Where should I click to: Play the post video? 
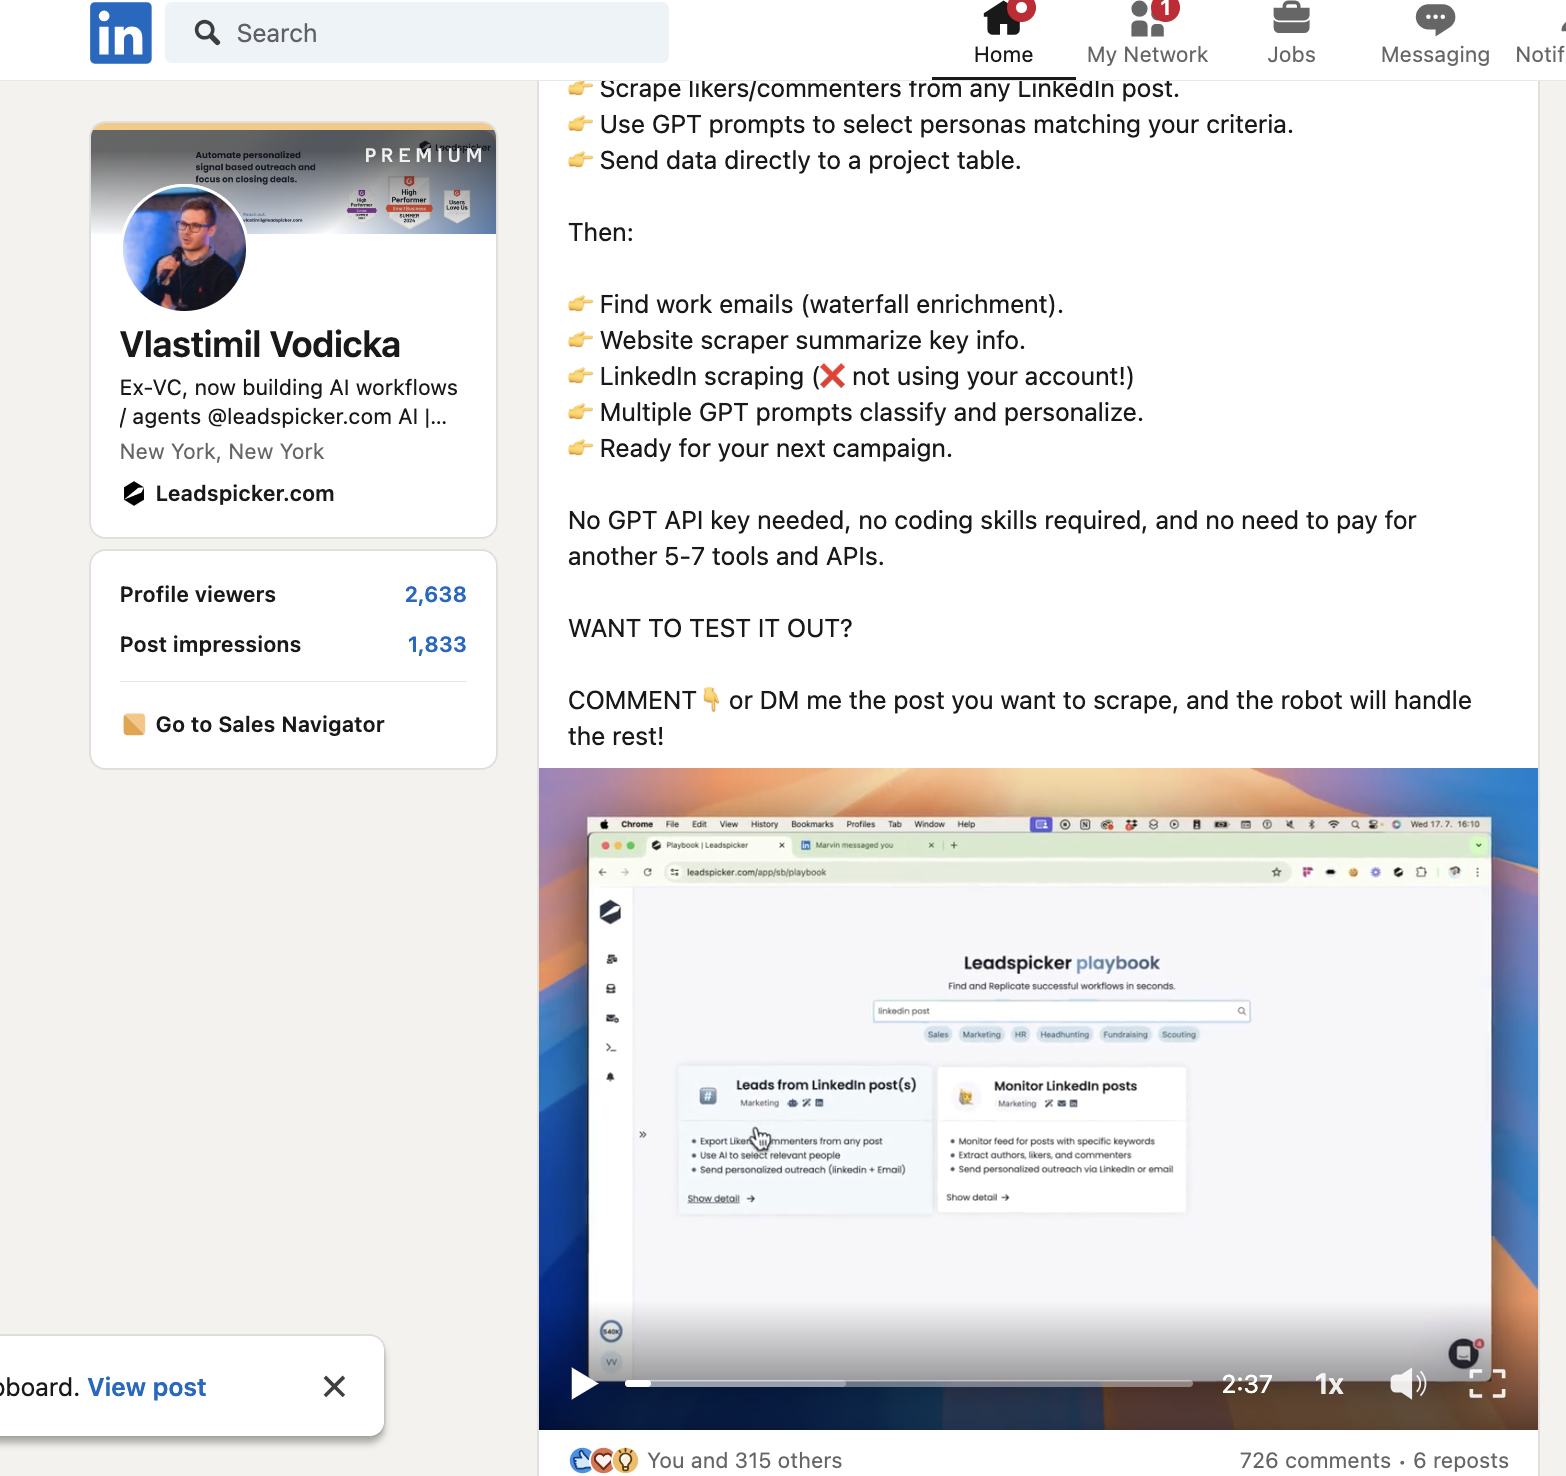[583, 1384]
